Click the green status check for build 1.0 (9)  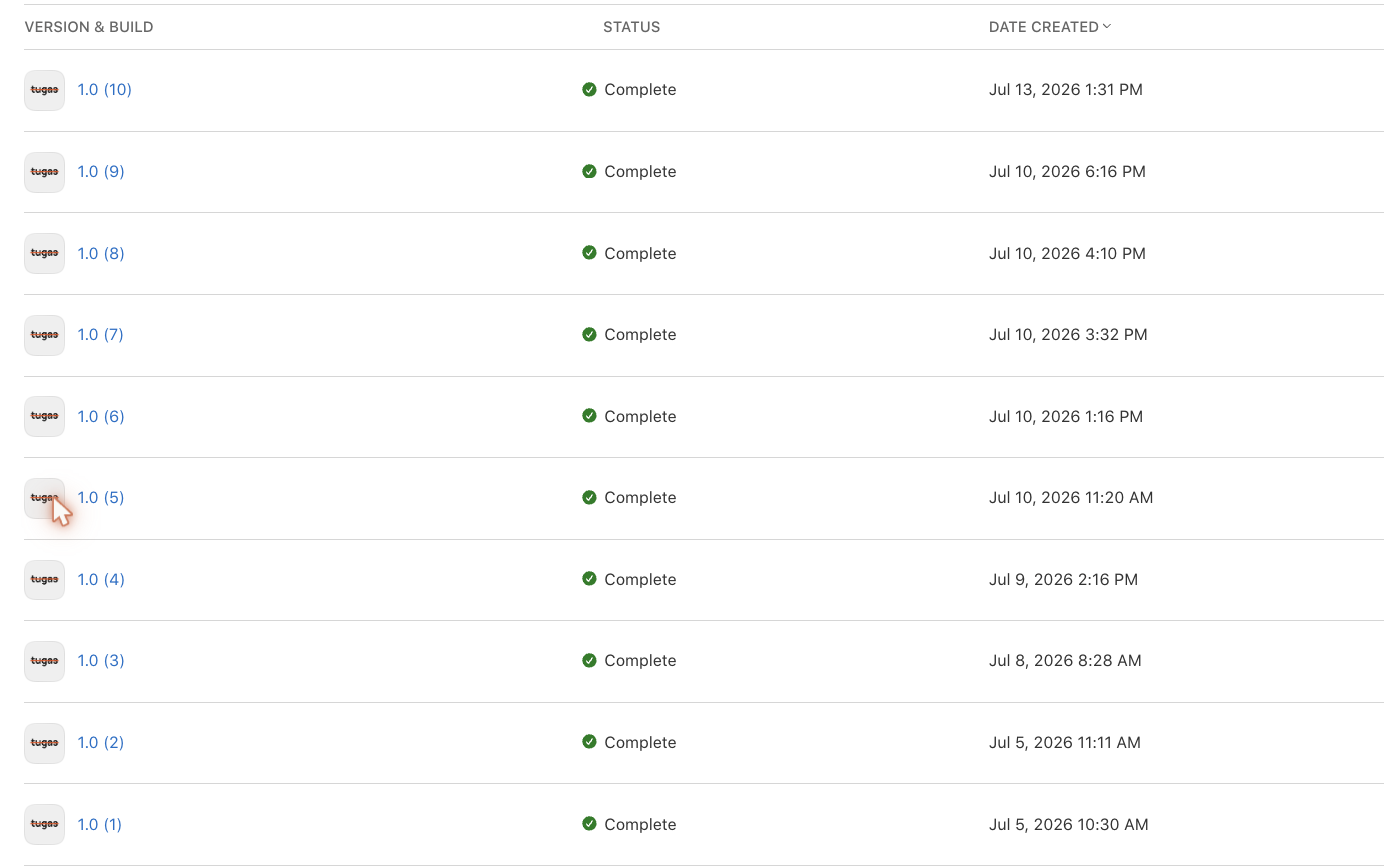589,171
